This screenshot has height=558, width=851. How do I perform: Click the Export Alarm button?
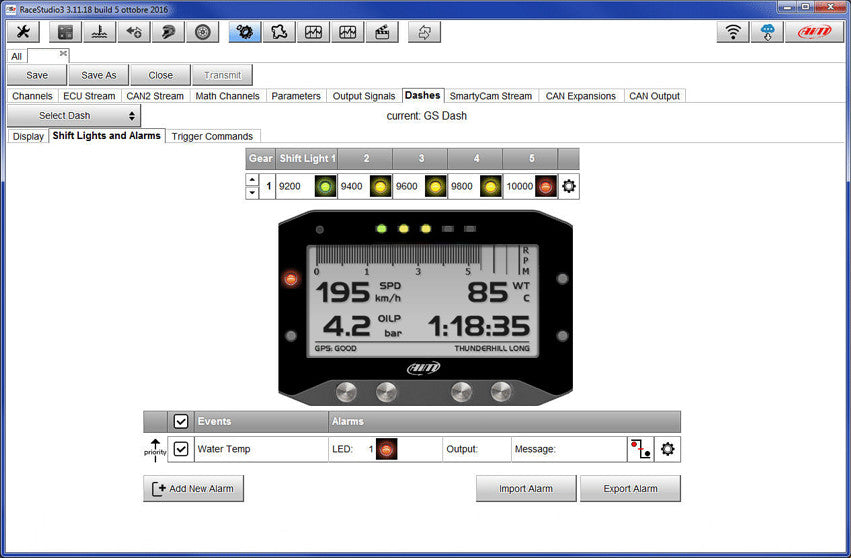tap(630, 489)
